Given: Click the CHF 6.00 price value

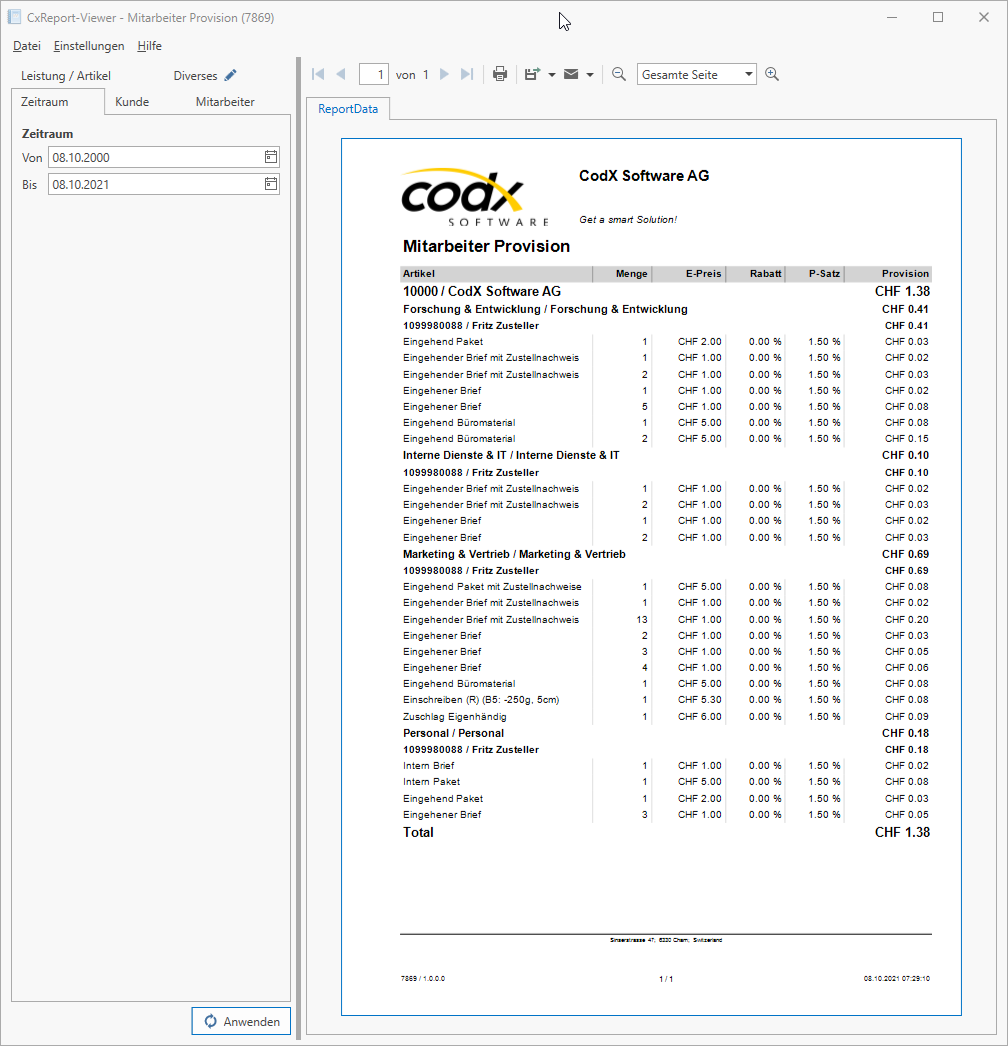Looking at the screenshot, I should click(699, 716).
